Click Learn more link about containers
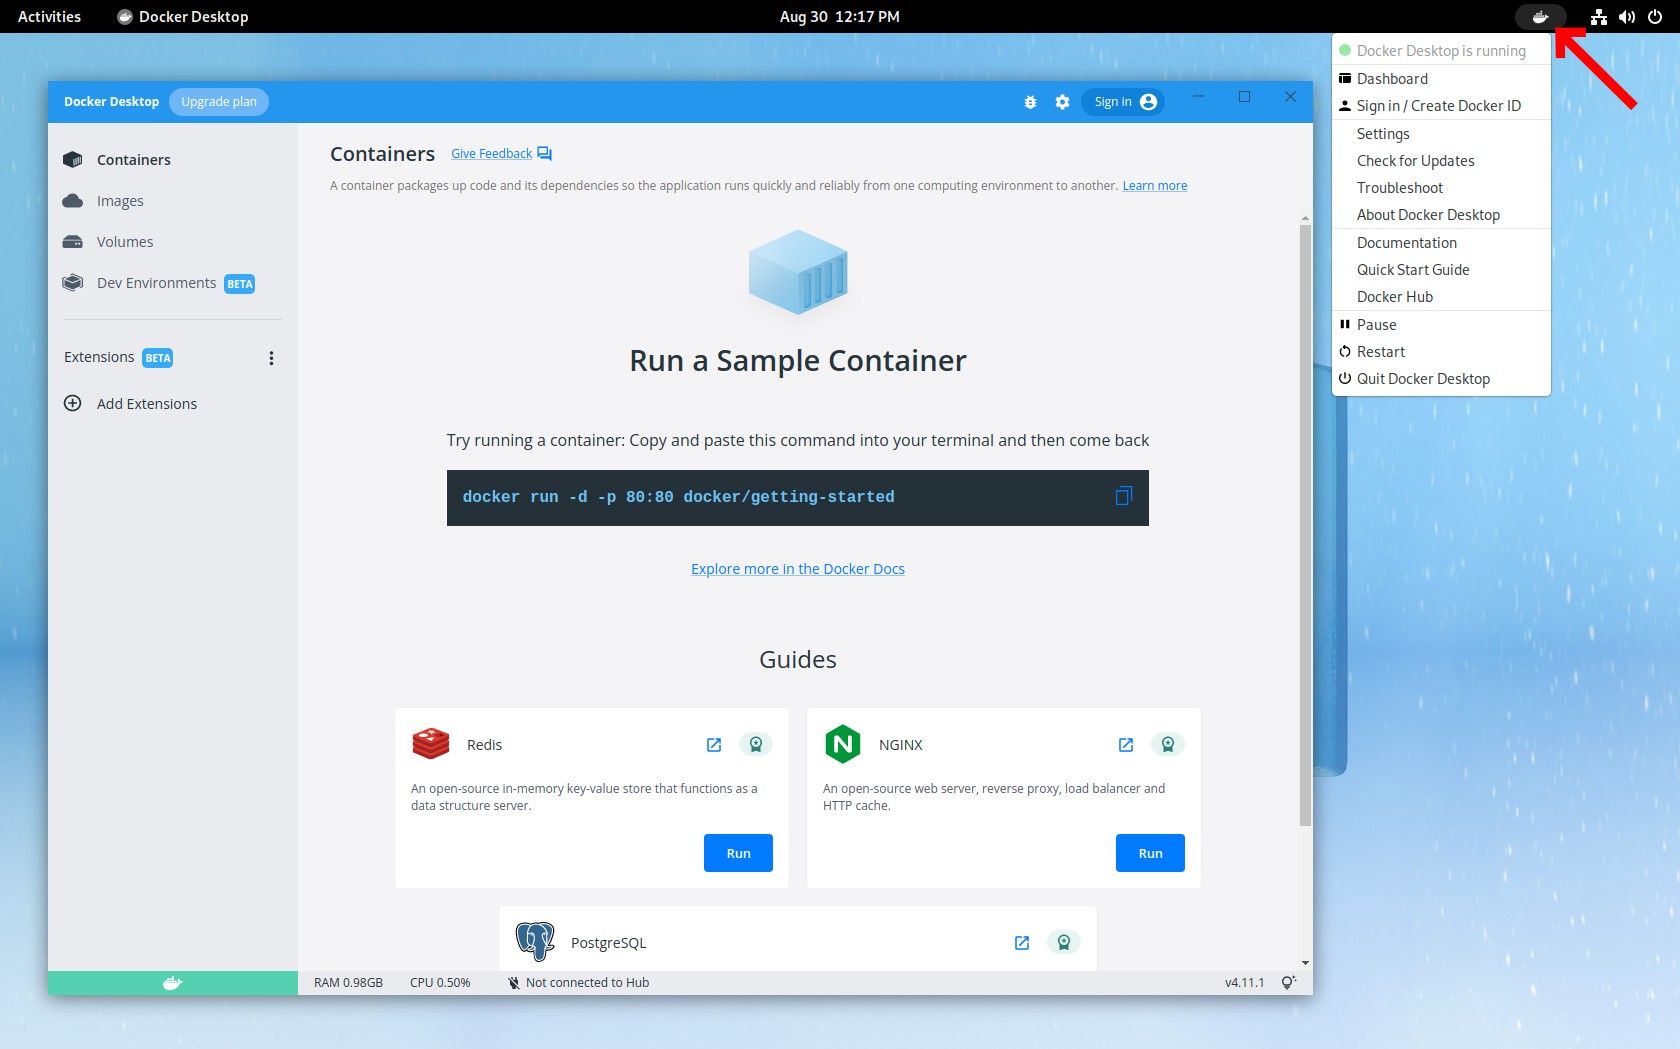1680x1049 pixels. click(x=1154, y=186)
